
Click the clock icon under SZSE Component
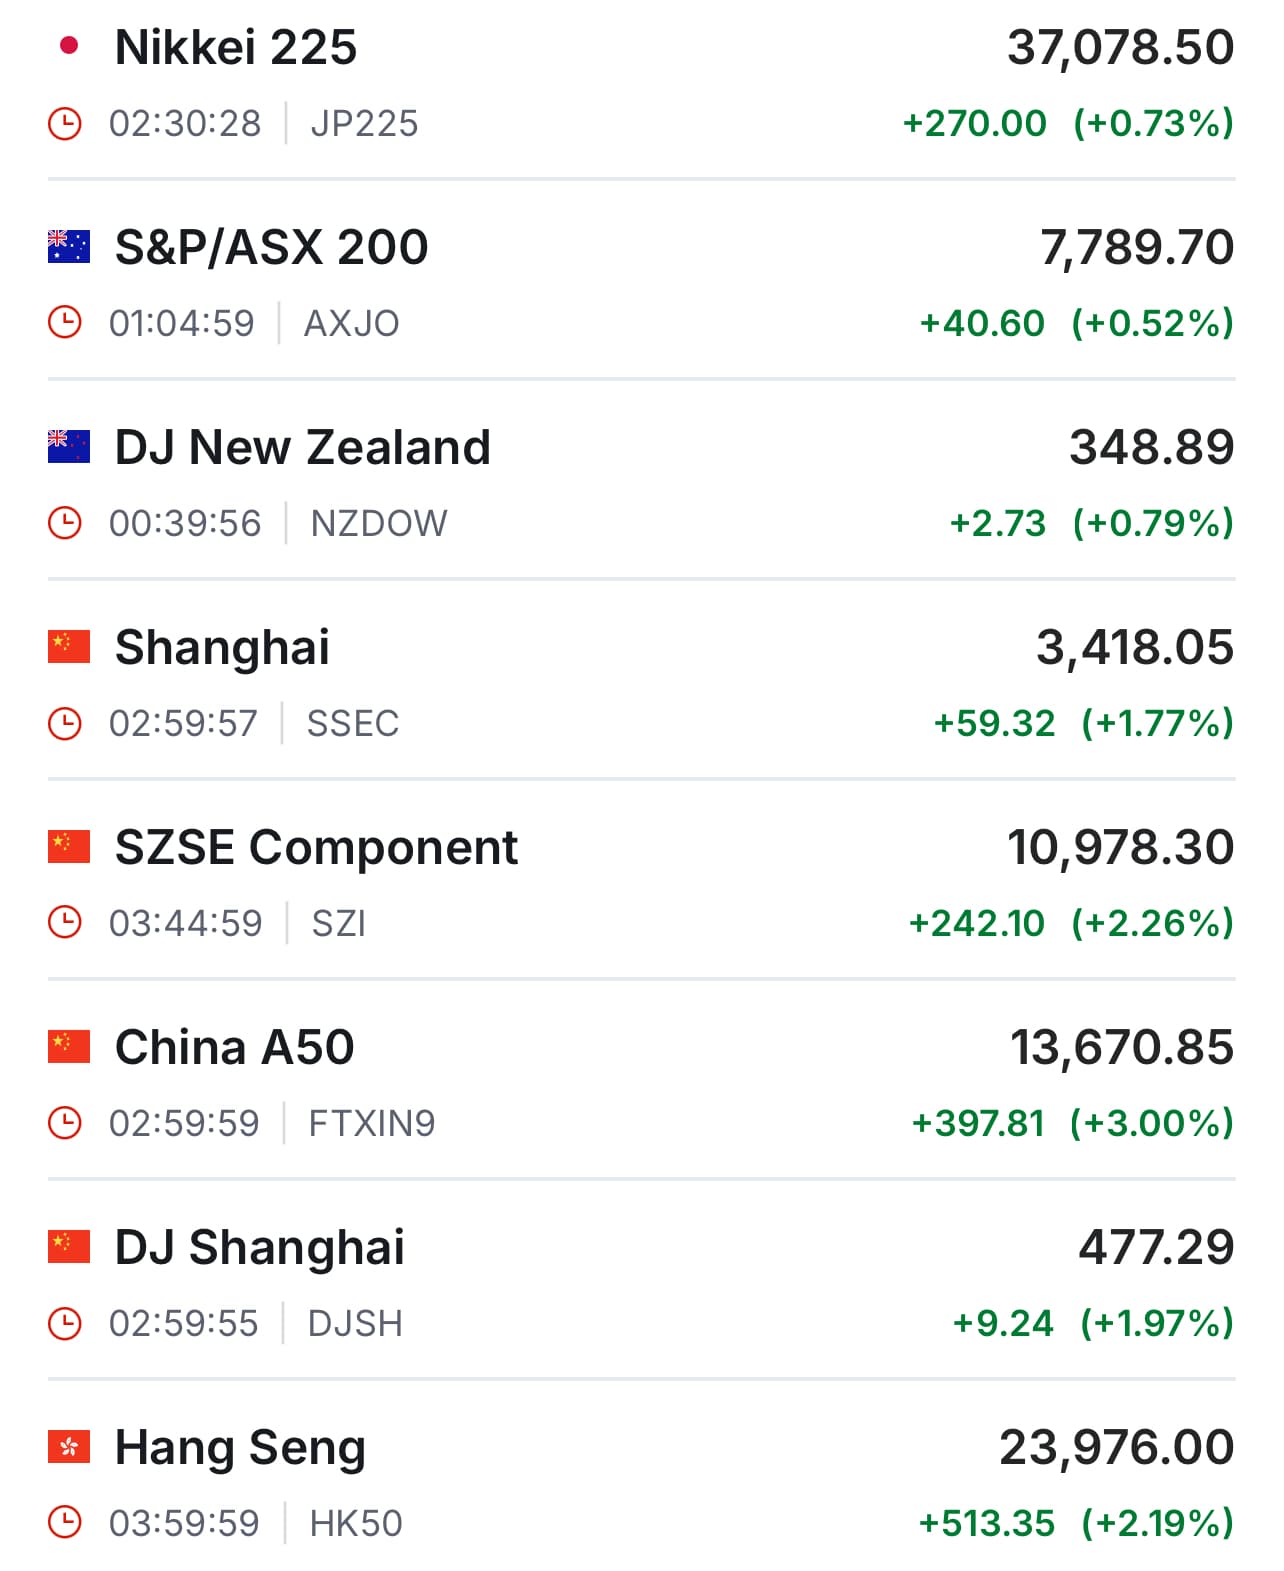(x=65, y=923)
